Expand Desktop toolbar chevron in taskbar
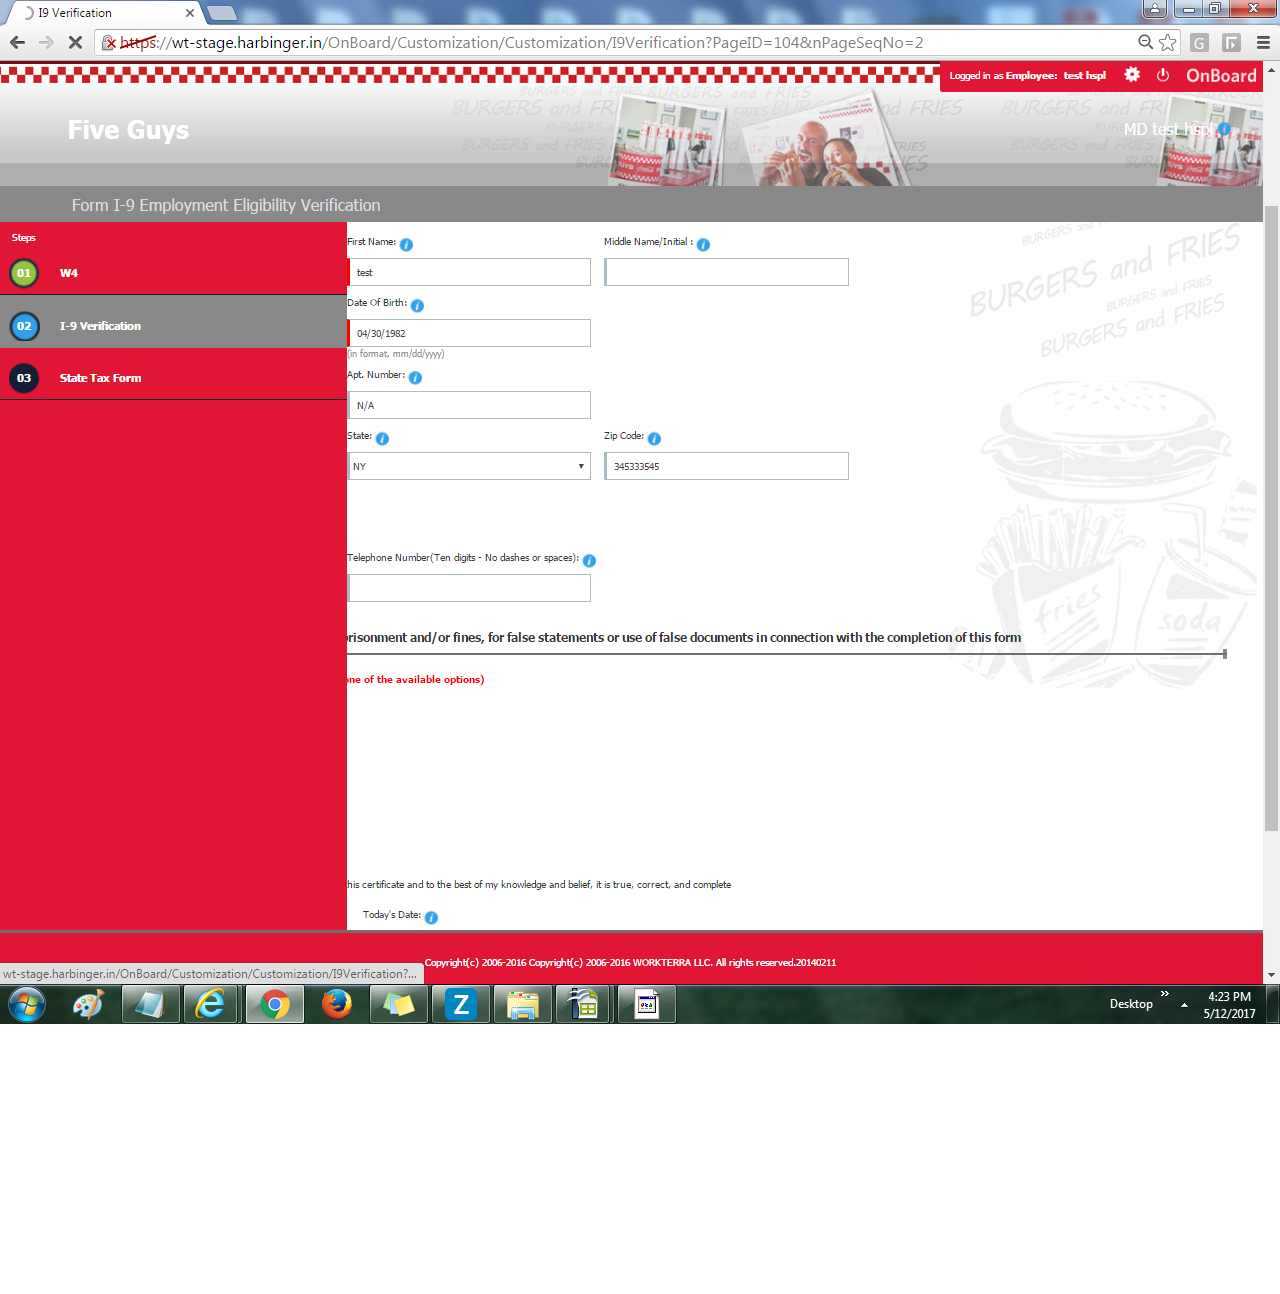This screenshot has height=1294, width=1280. click(1164, 993)
